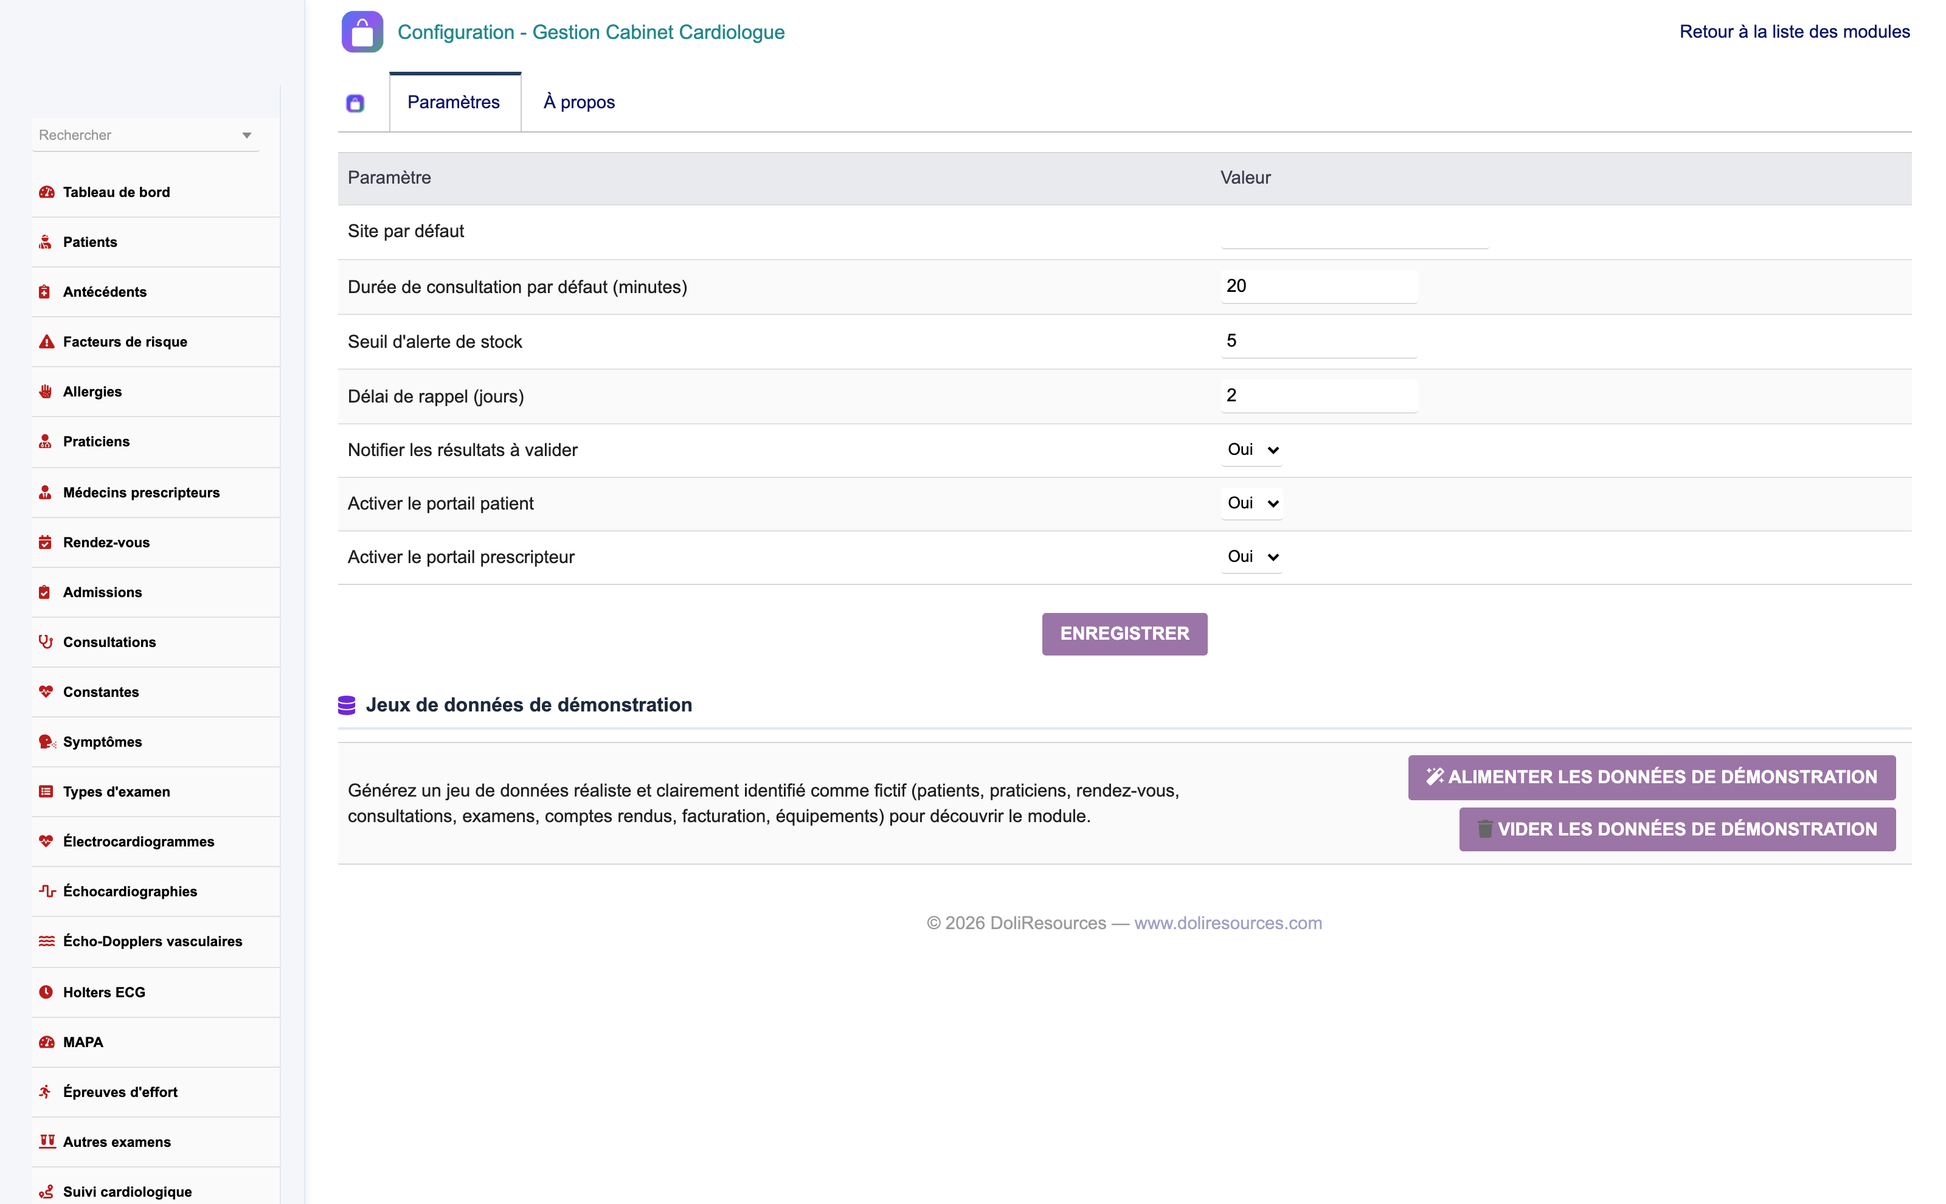This screenshot has width=1946, height=1204.
Task: Click the Consultations stethoscope icon
Action: (x=46, y=642)
